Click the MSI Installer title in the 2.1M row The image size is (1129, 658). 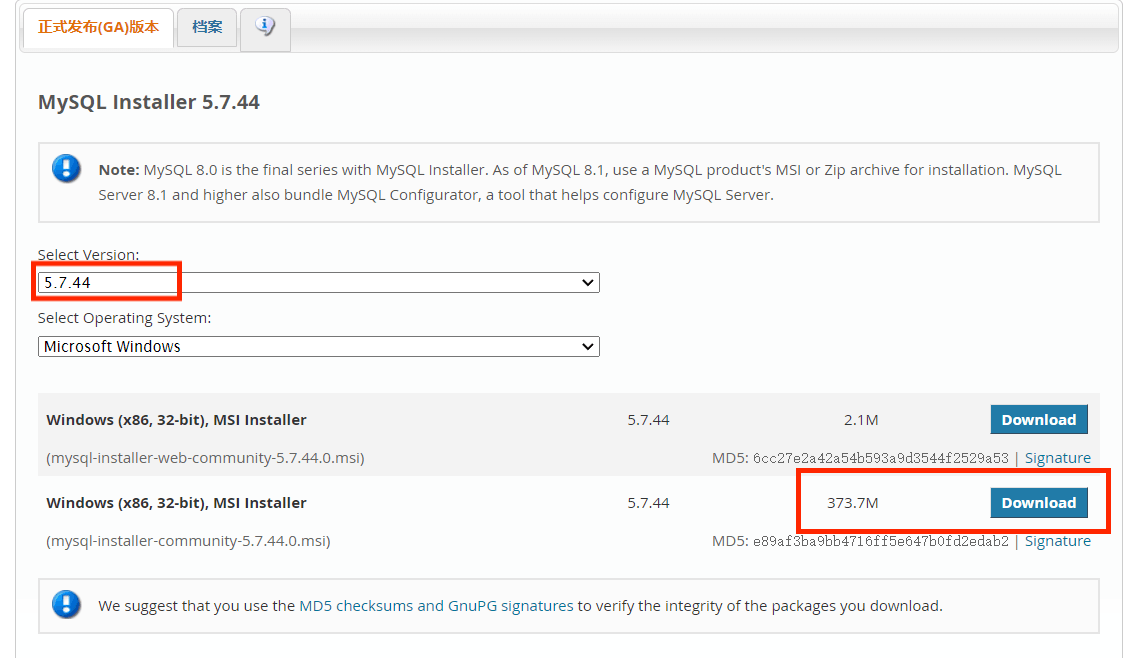[176, 420]
